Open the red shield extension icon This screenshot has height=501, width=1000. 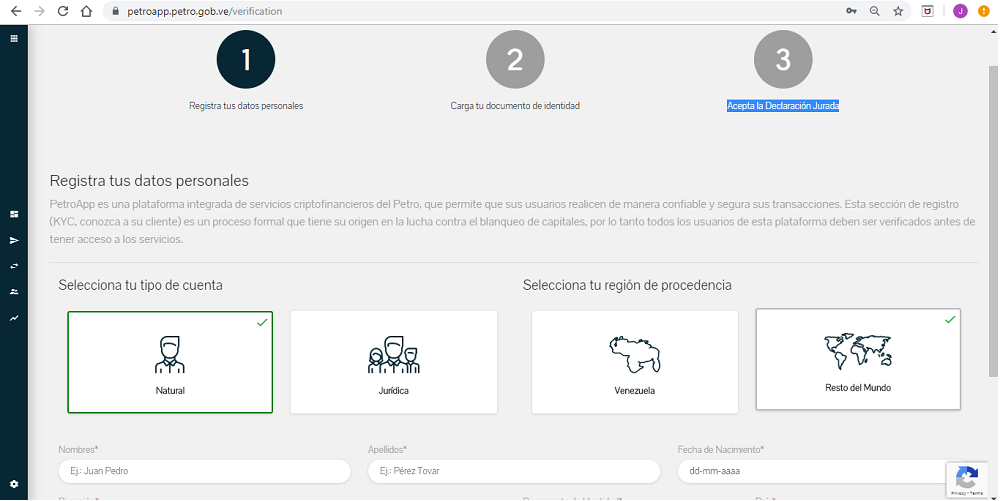[x=928, y=11]
